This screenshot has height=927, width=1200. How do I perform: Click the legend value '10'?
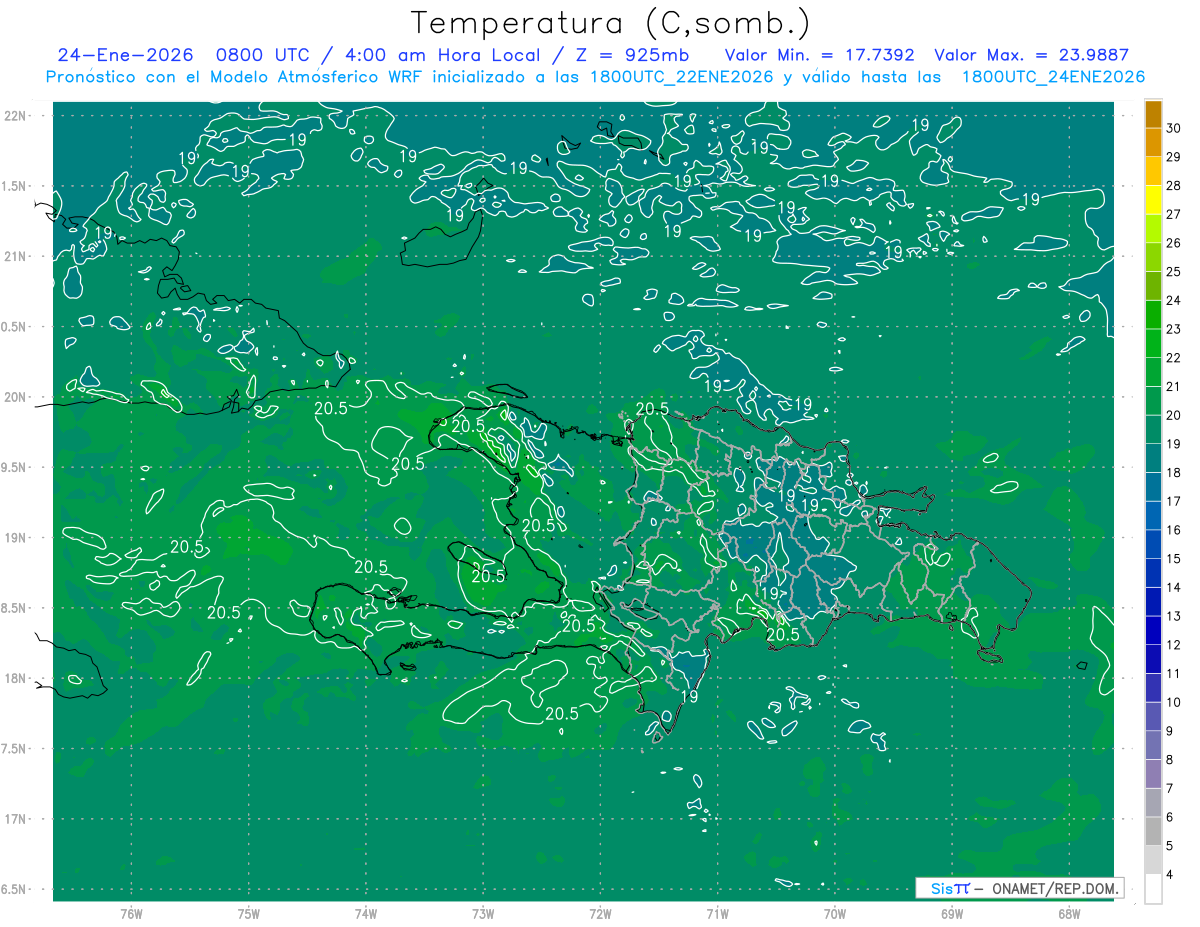point(1174,703)
